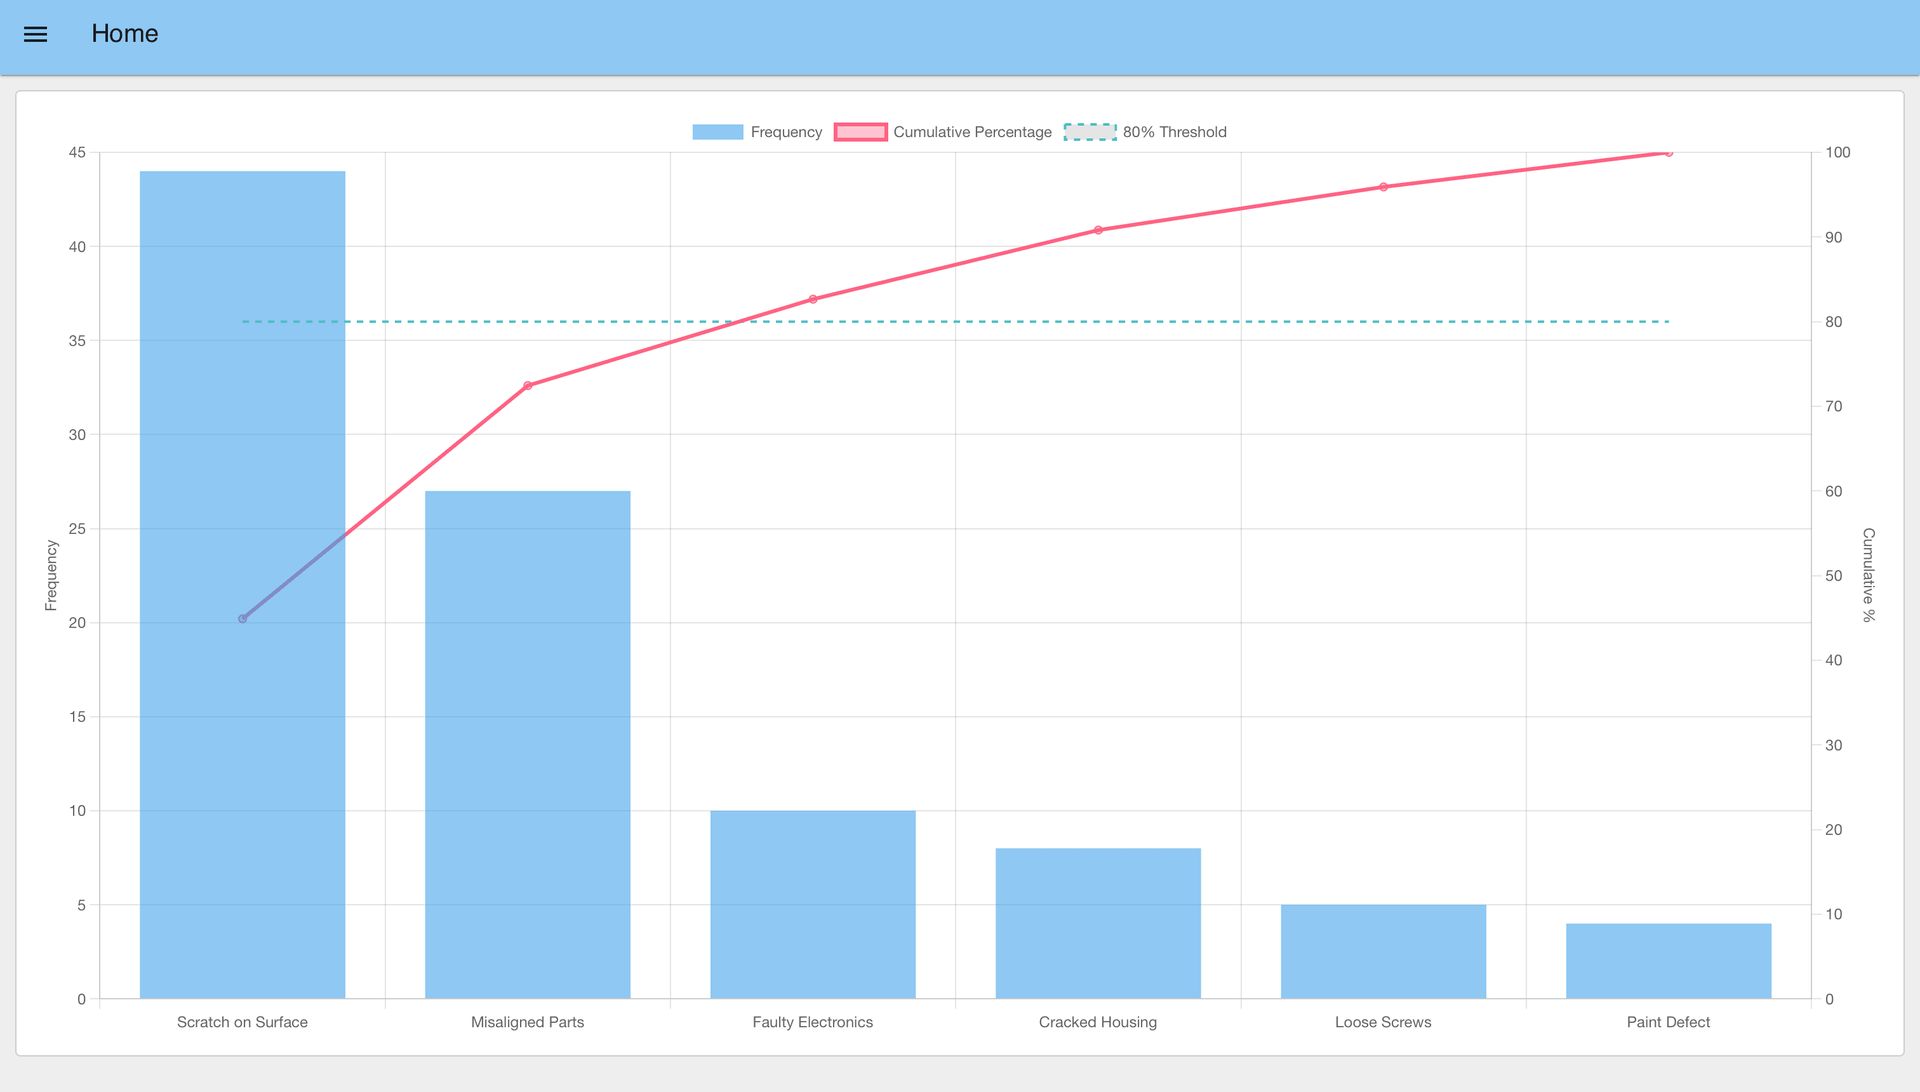Click the Loose Screws bar
Screen dimensions: 1920x1092
click(x=1383, y=948)
